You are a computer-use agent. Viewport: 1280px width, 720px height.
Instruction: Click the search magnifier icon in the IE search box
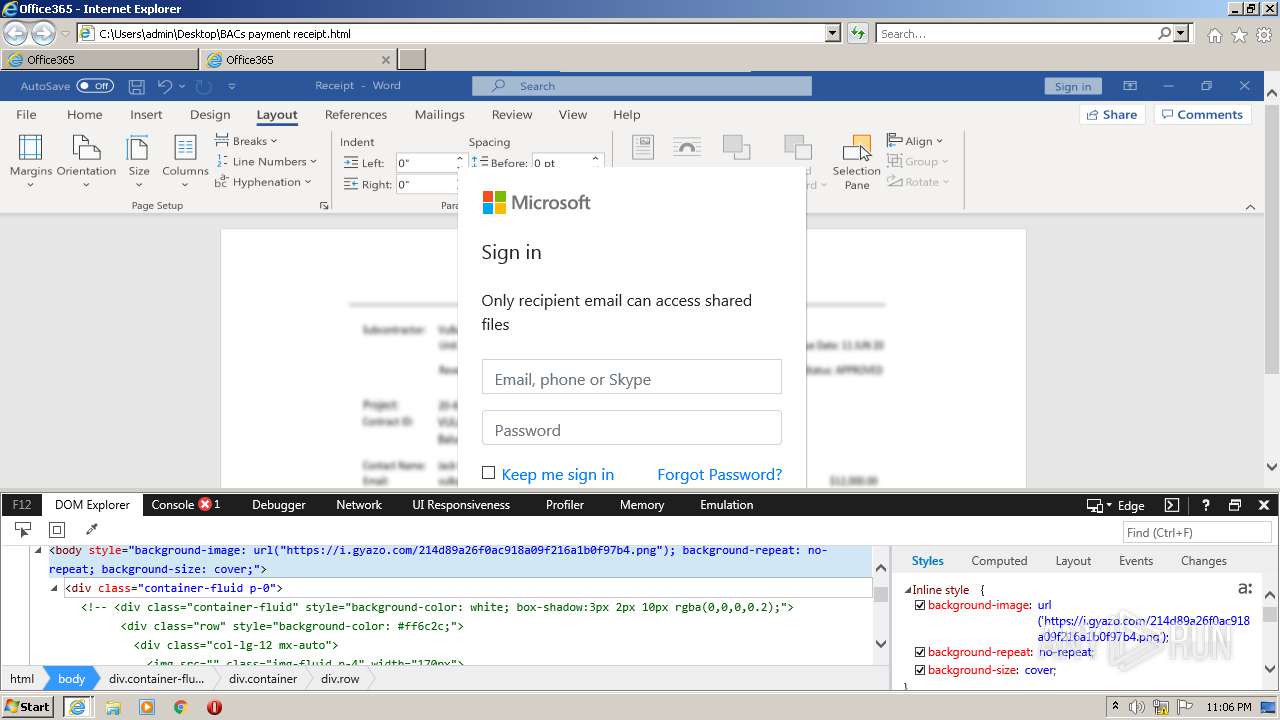click(x=1164, y=33)
